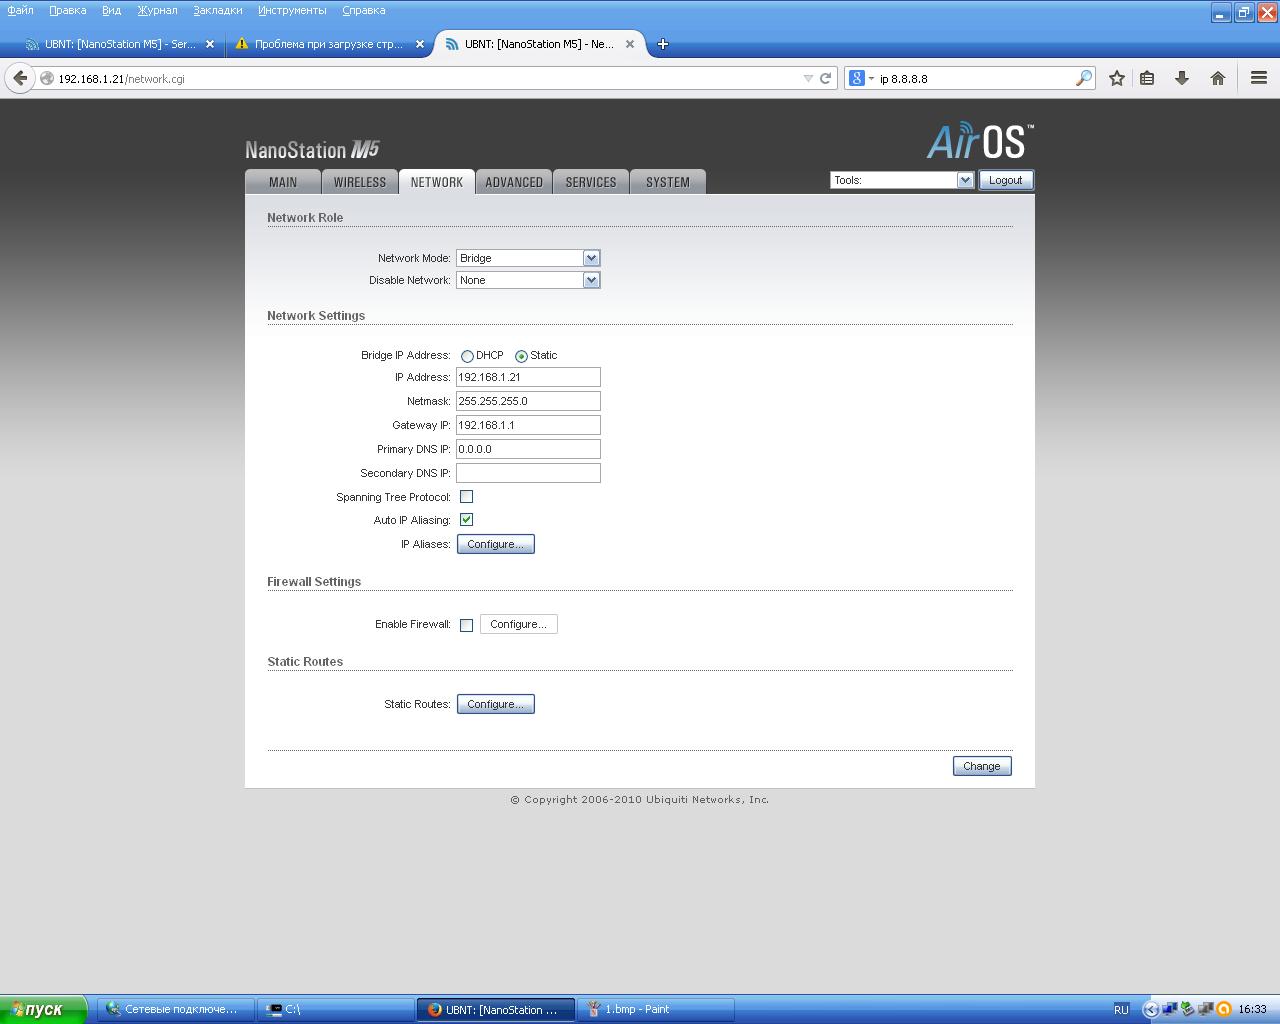Go to the ADVANCED tab
The image size is (1280, 1024).
[x=514, y=182]
